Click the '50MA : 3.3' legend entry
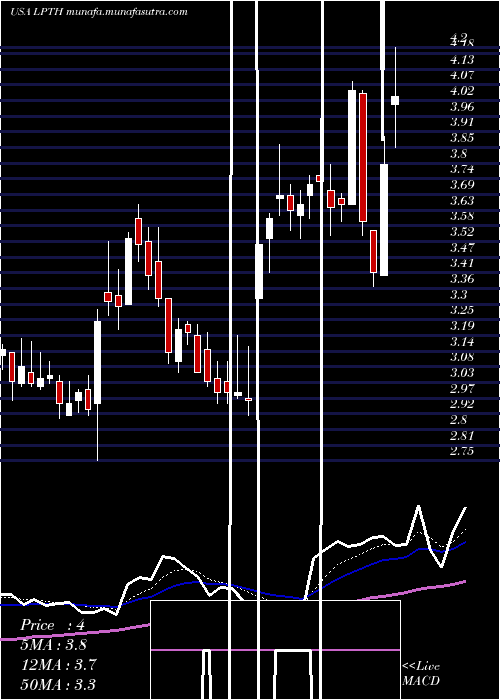Image resolution: width=500 pixels, height=700 pixels. click(59, 684)
